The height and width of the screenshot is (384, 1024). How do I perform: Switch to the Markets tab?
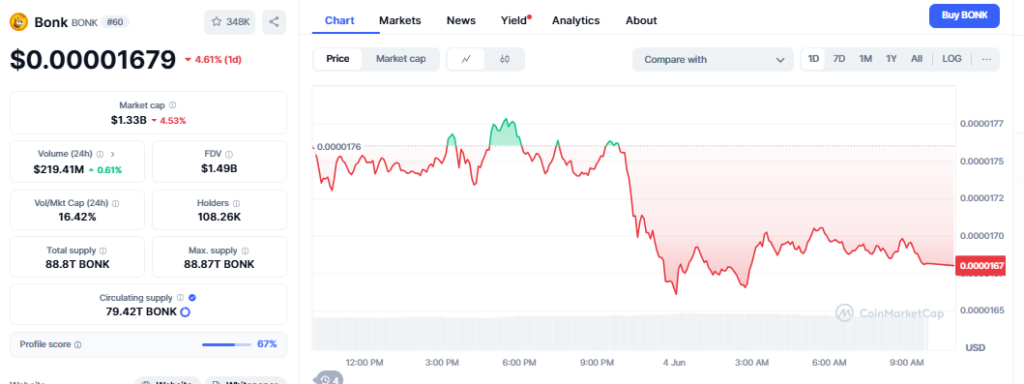(x=400, y=21)
